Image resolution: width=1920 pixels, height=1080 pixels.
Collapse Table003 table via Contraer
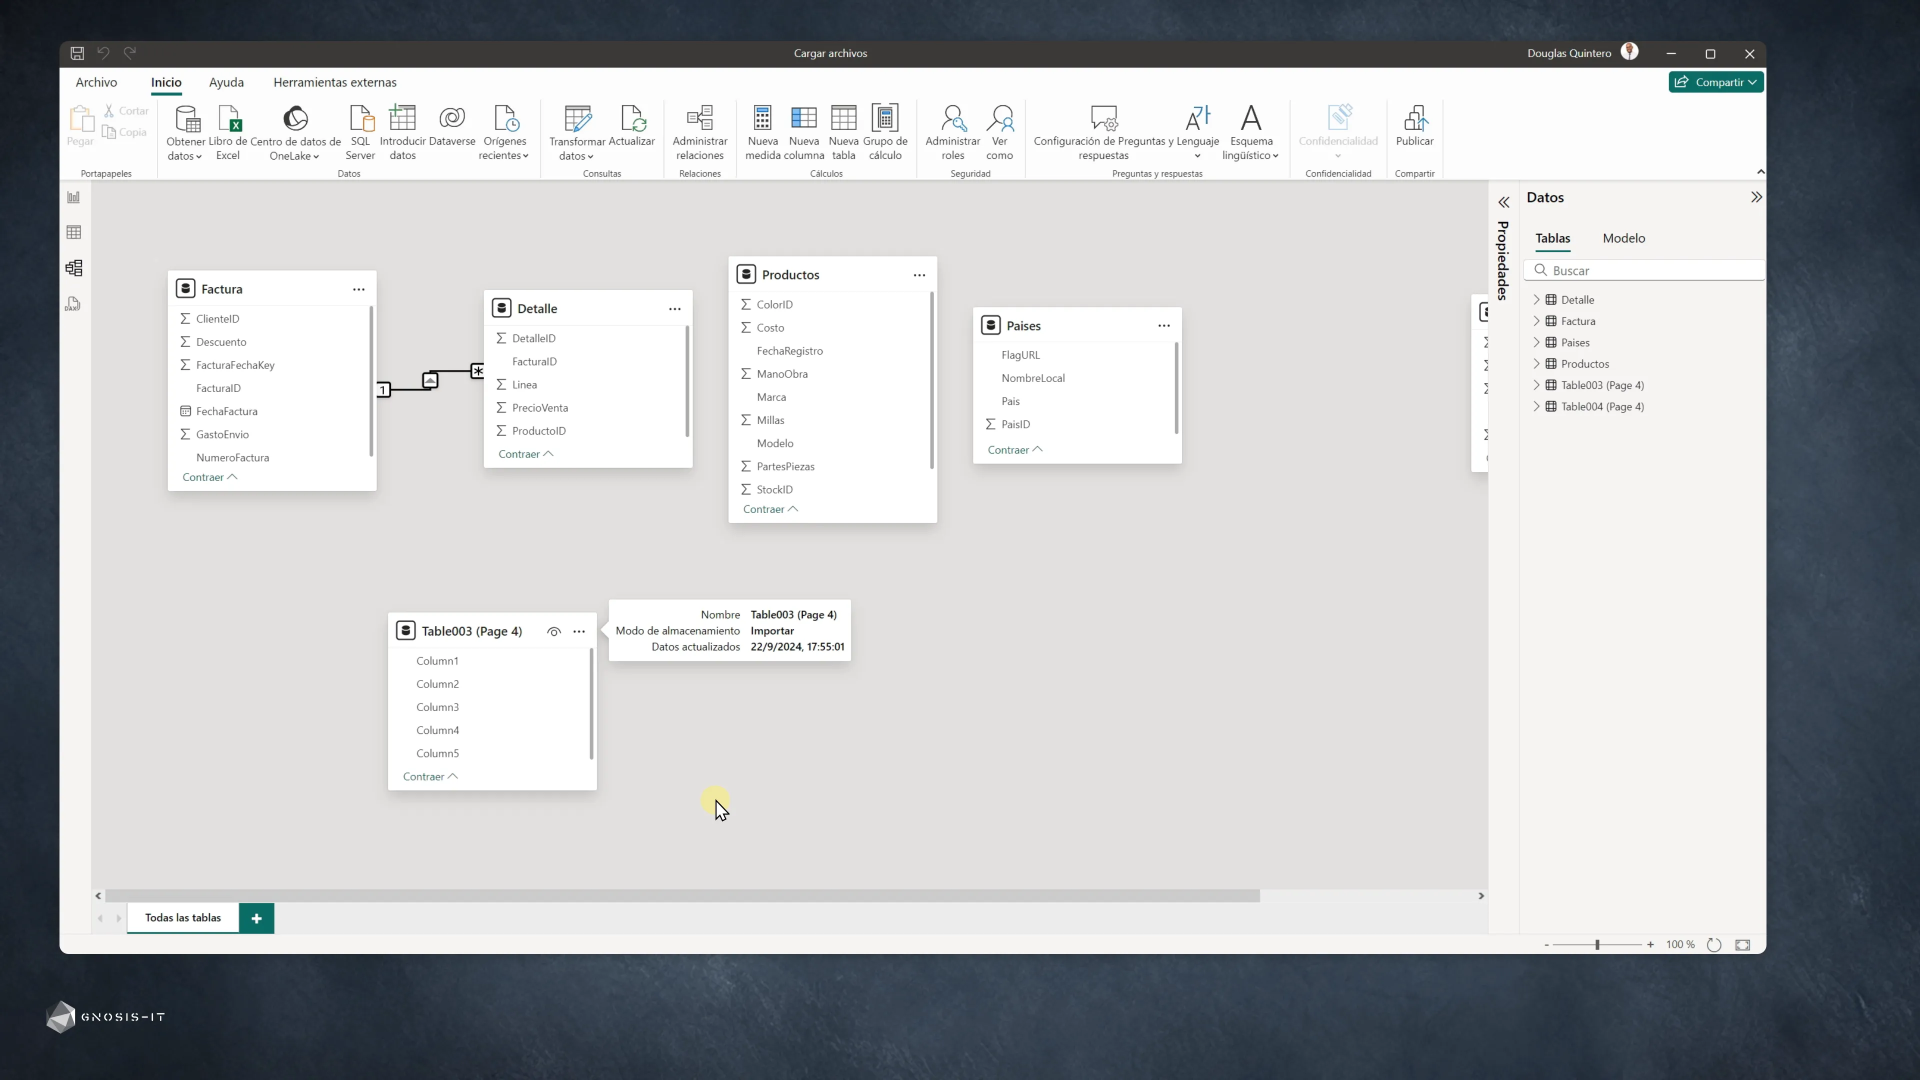[x=430, y=777]
